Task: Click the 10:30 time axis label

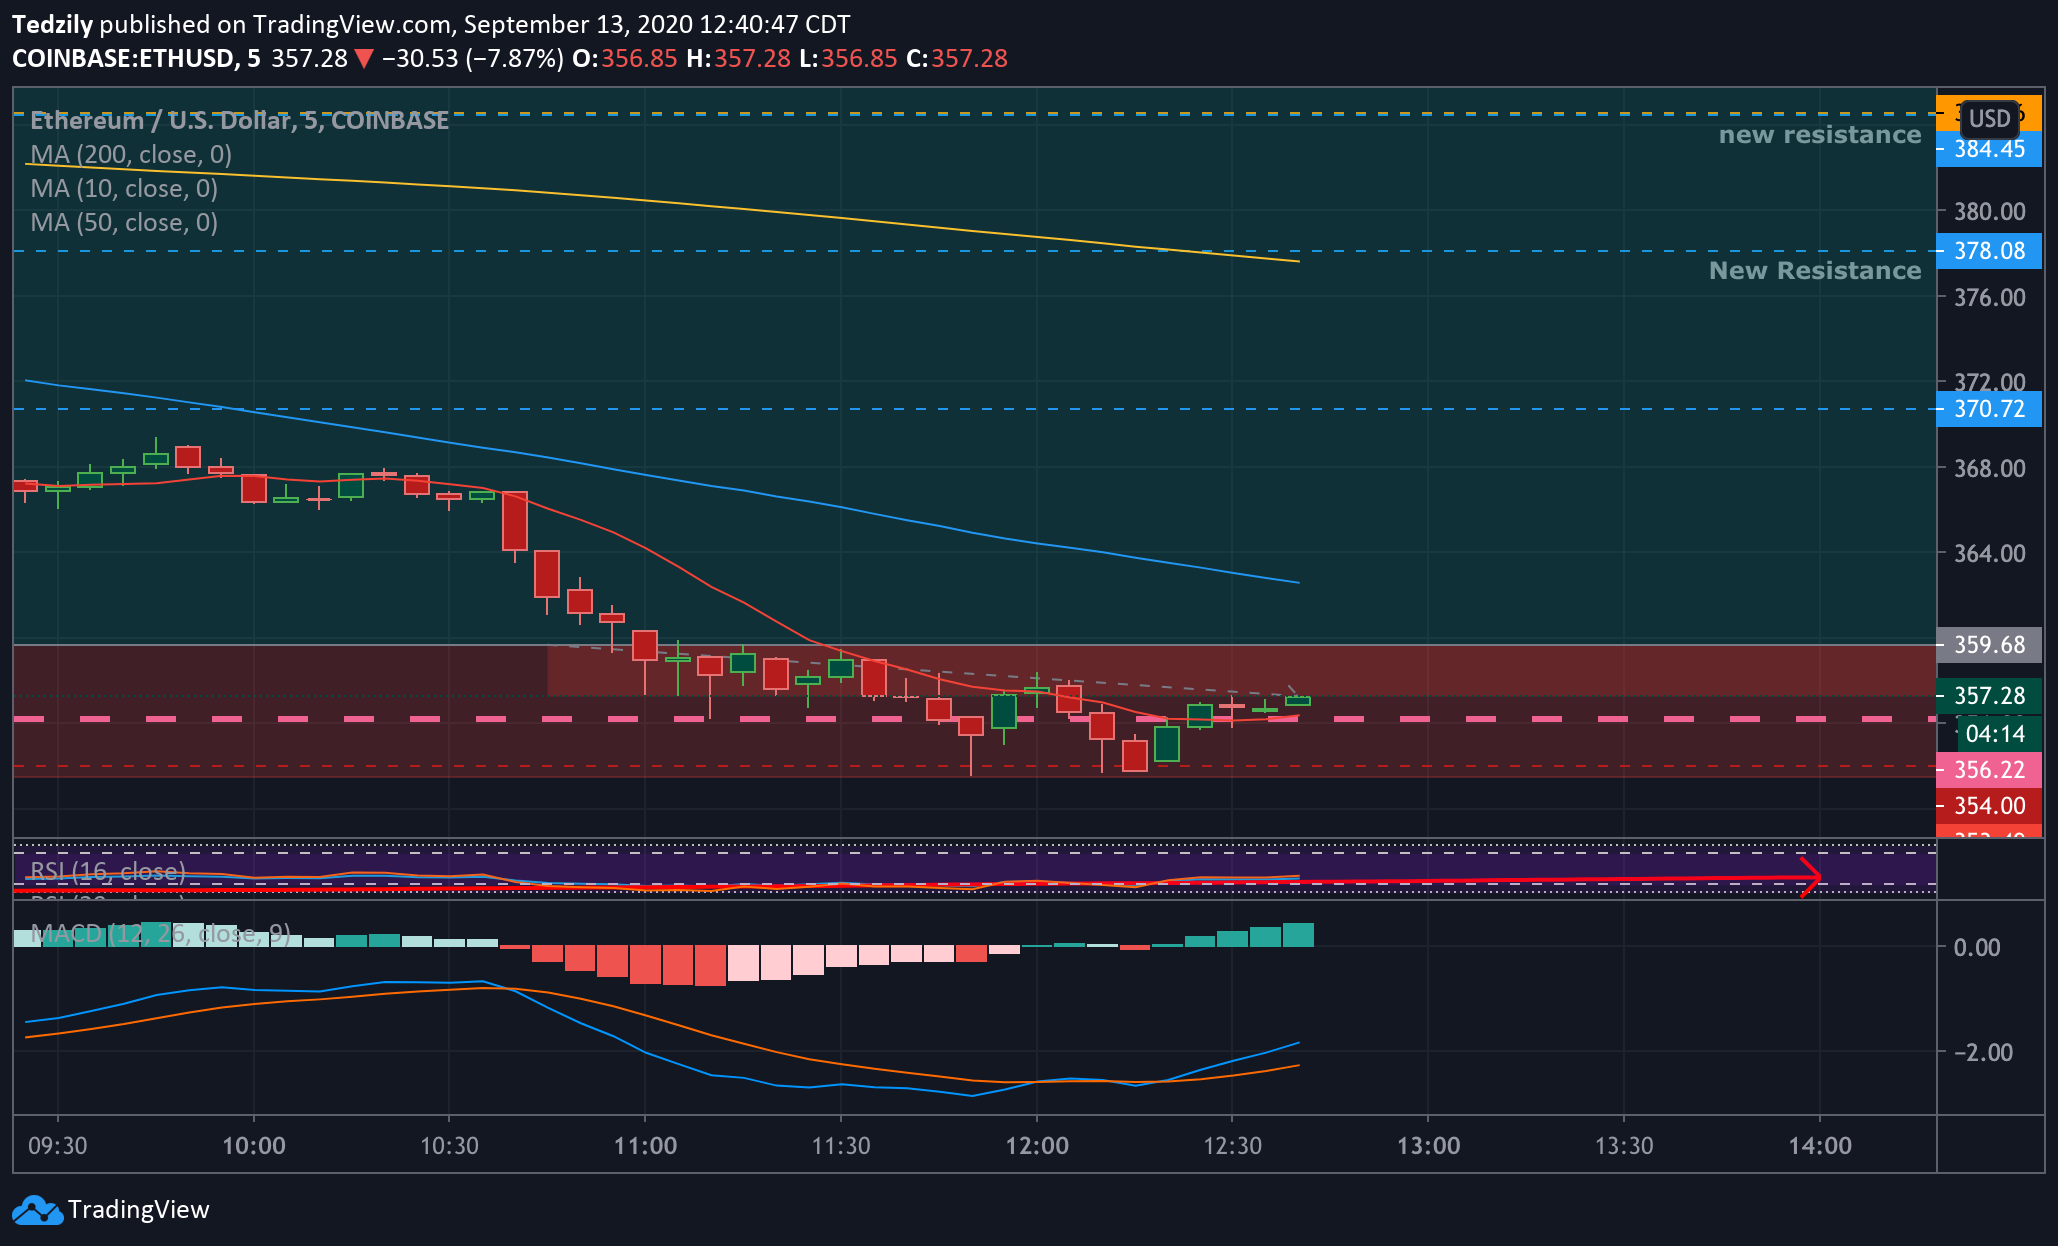Action: (x=449, y=1146)
